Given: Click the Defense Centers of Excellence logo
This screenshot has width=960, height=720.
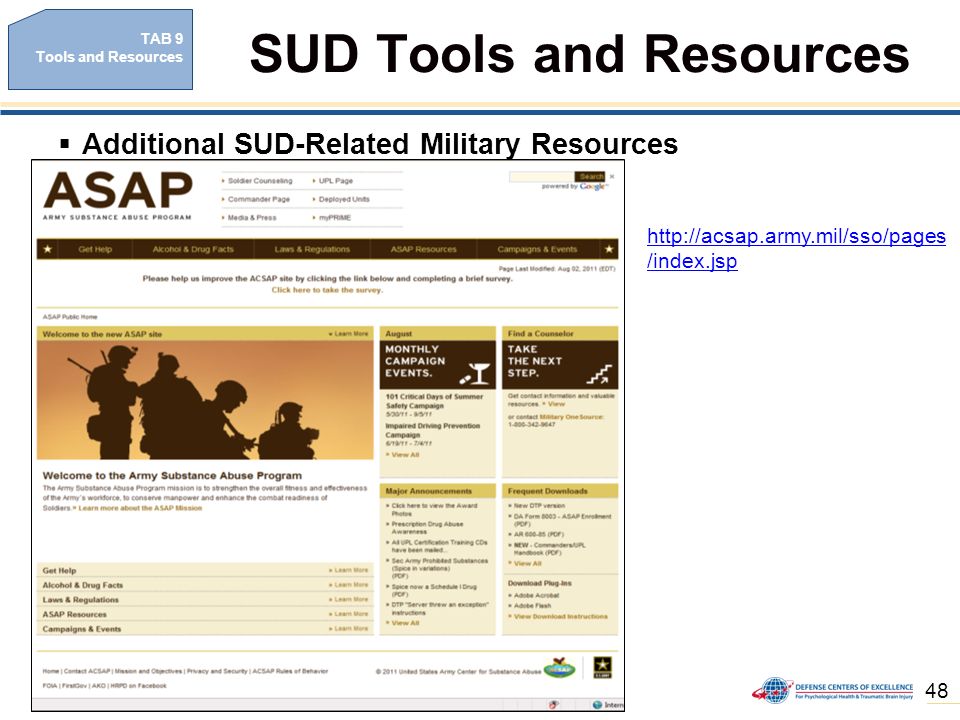Looking at the screenshot, I should click(833, 691).
